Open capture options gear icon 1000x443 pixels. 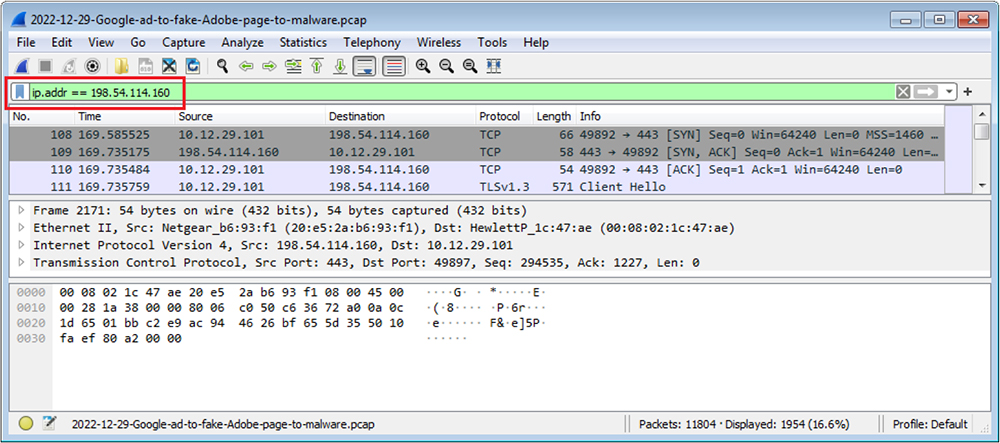[93, 66]
